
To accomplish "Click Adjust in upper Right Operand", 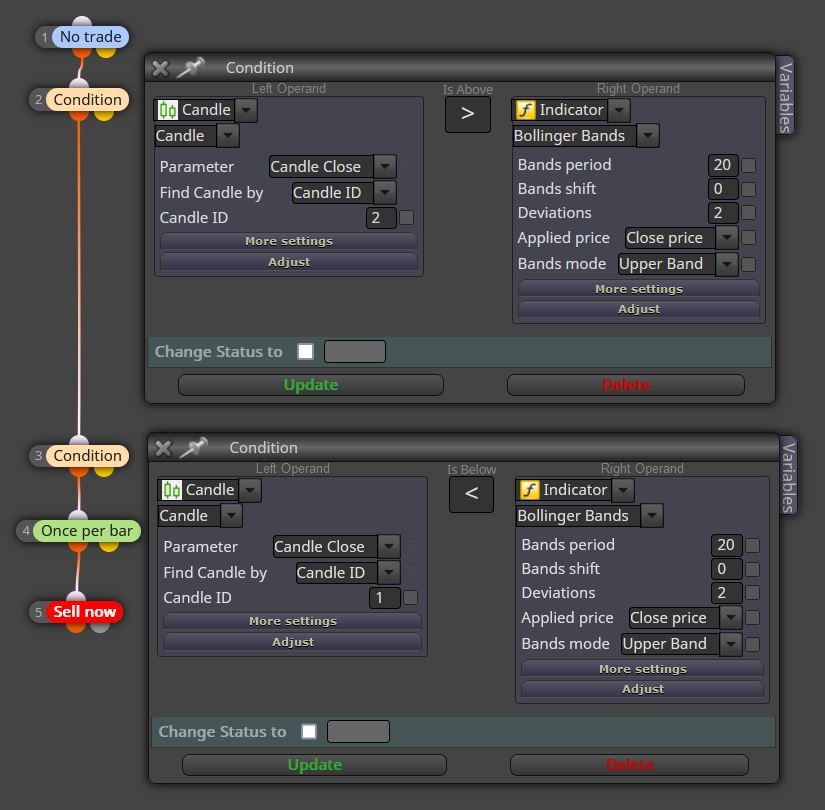I will pyautogui.click(x=639, y=309).
